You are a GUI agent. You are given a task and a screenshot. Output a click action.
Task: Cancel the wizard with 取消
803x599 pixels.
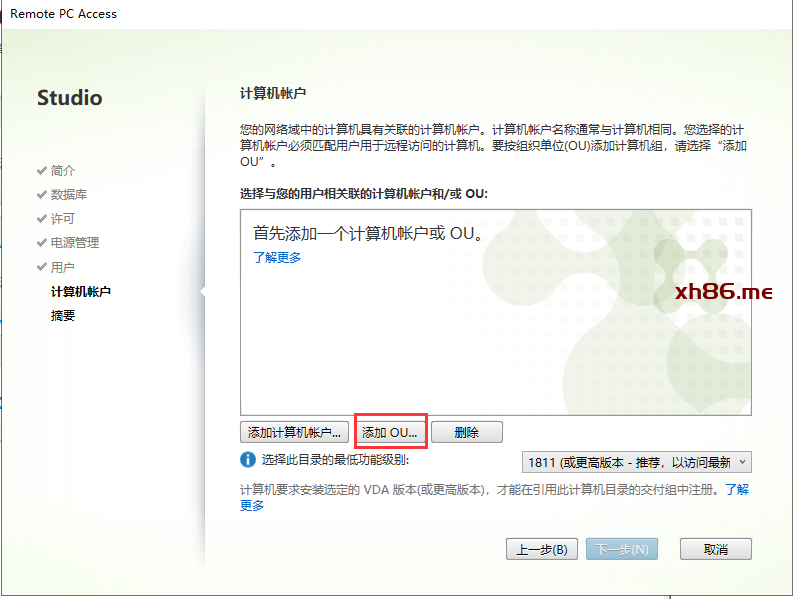click(715, 549)
